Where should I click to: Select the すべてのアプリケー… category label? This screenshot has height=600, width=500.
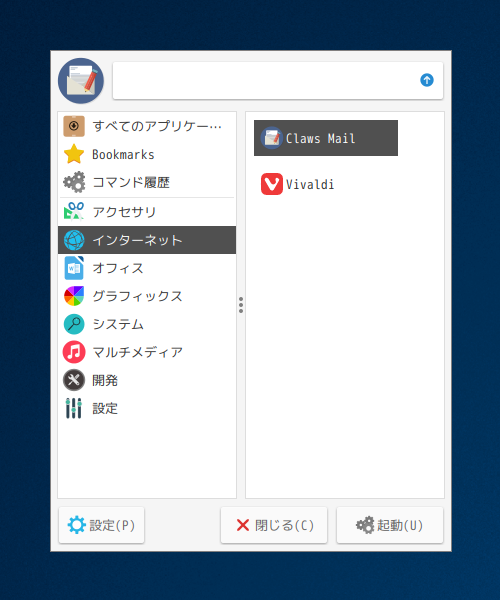(x=157, y=126)
